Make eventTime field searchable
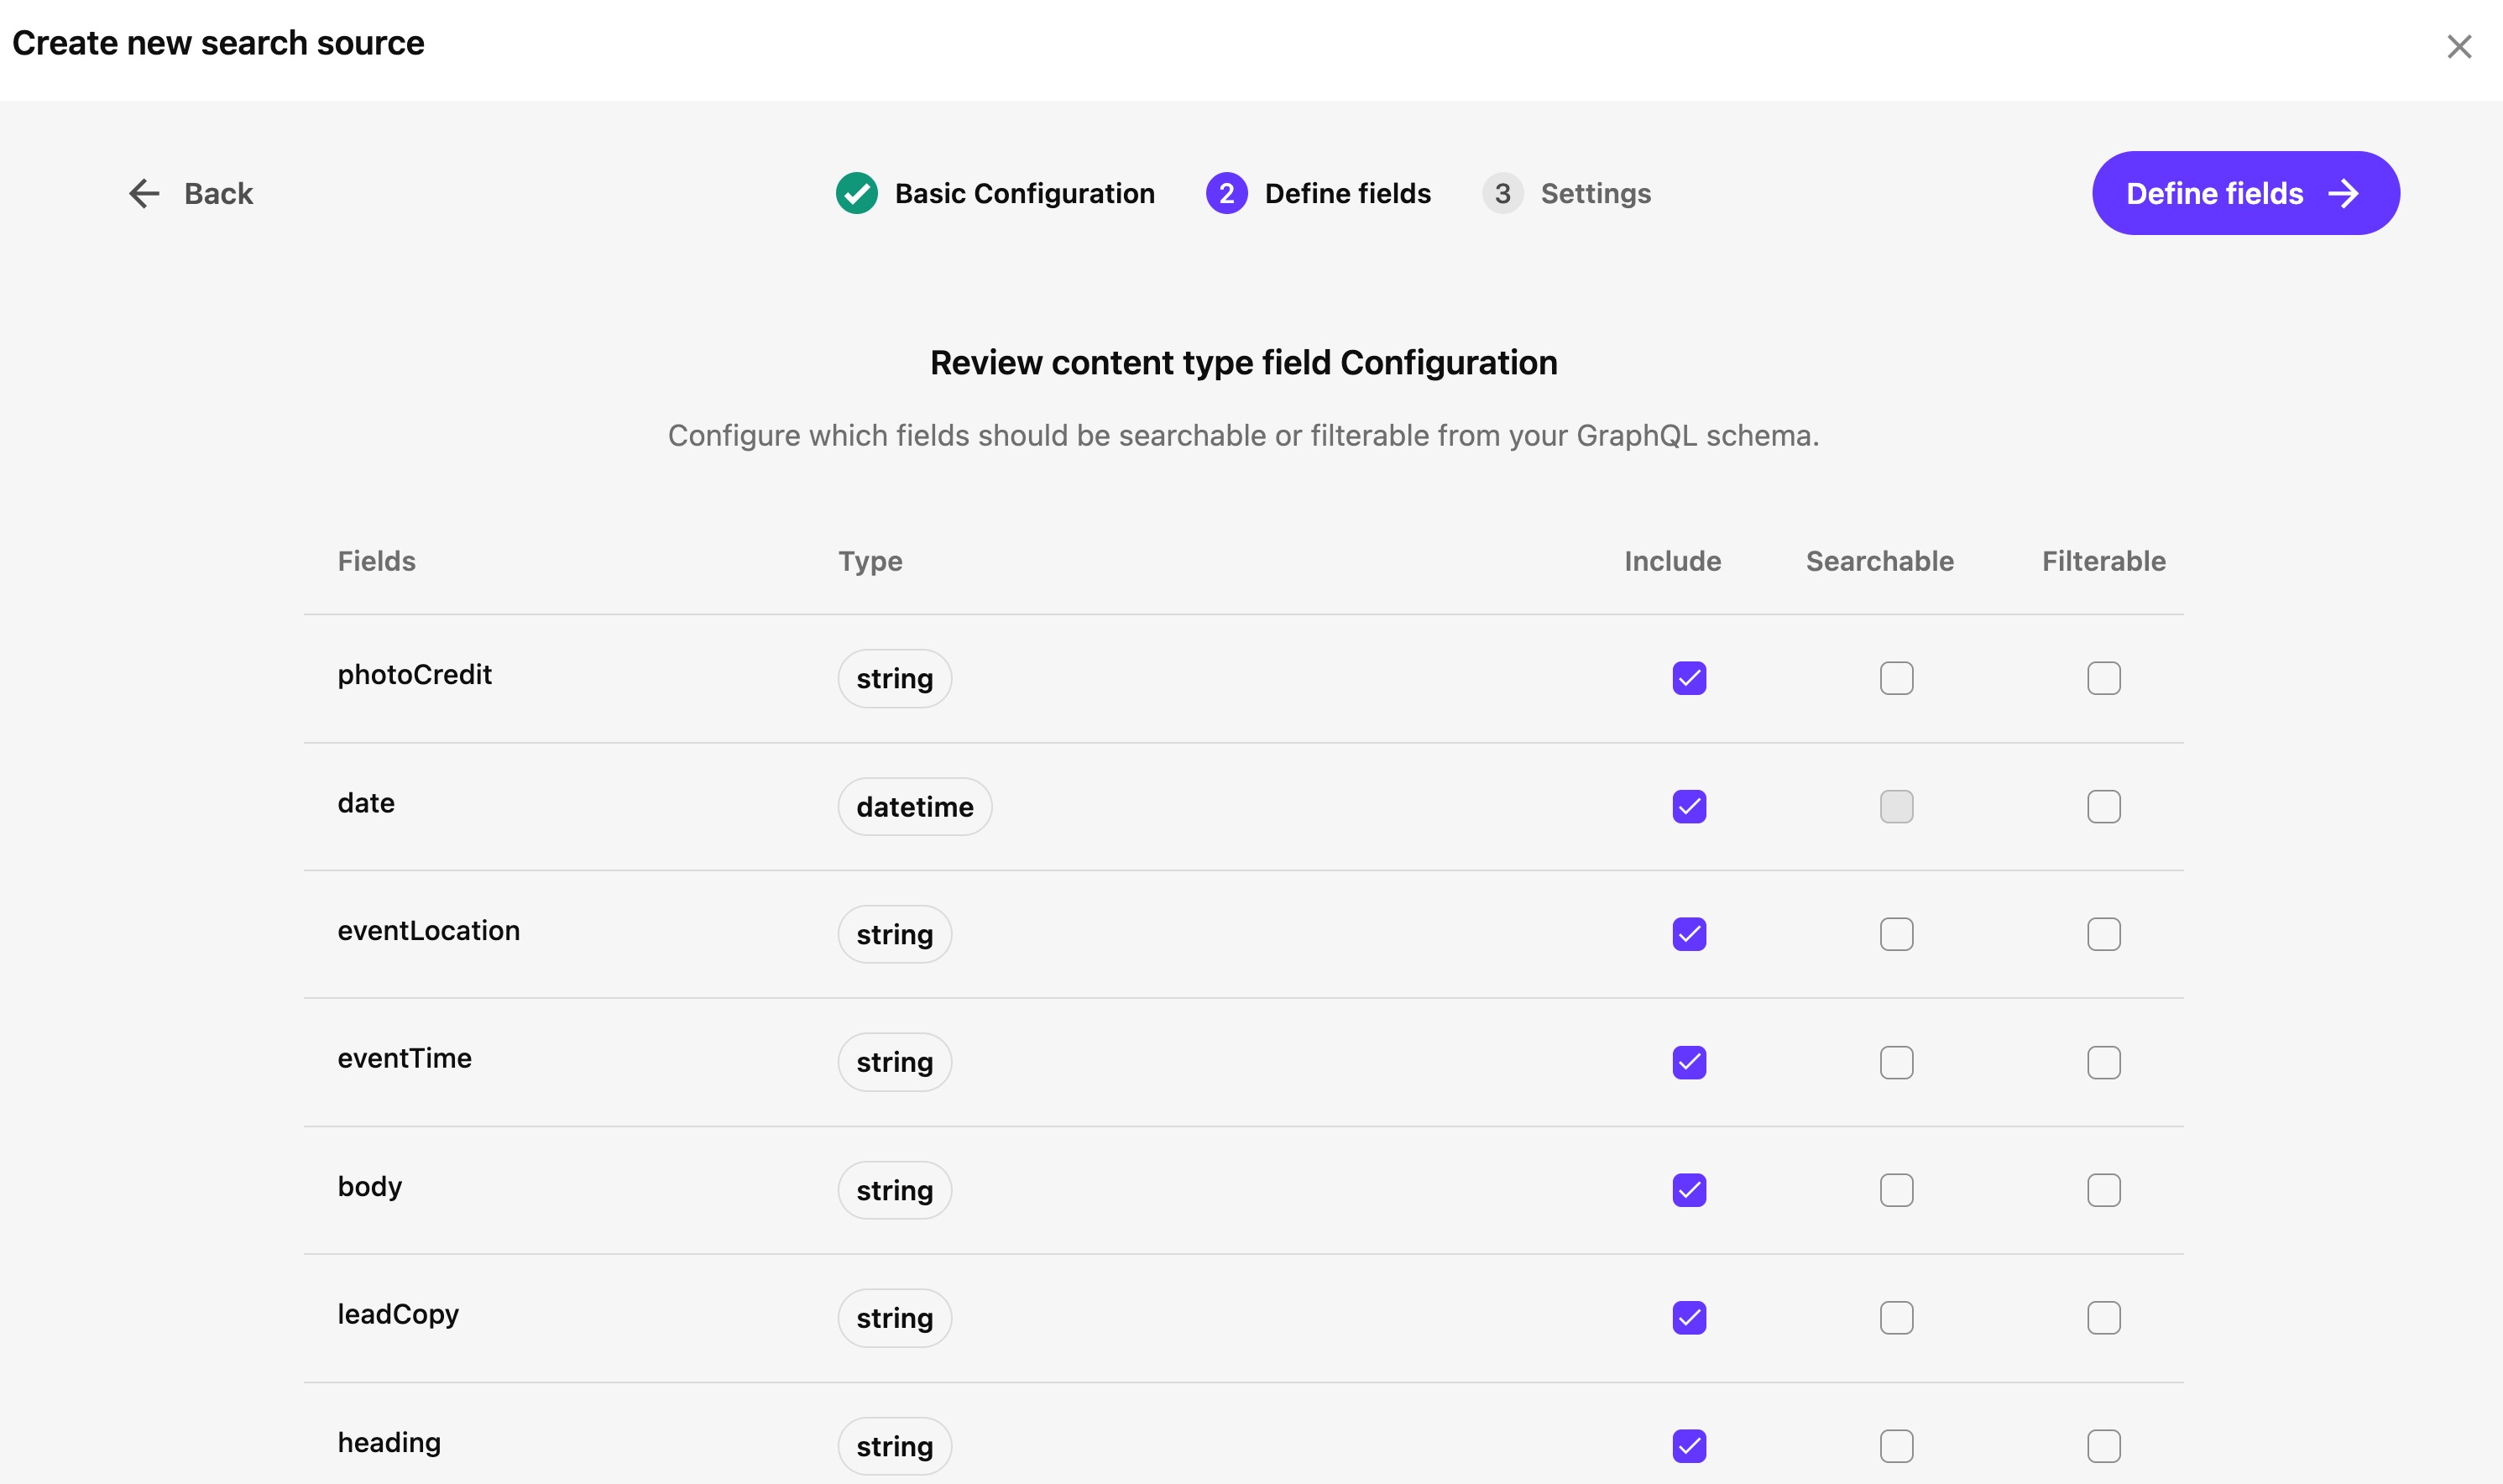The width and height of the screenshot is (2503, 1484). (1896, 1062)
